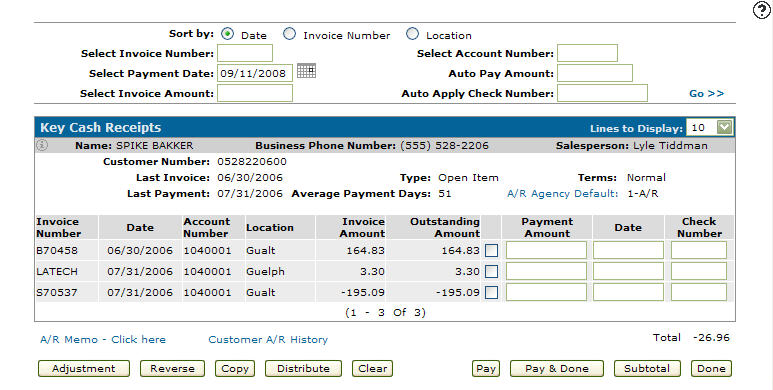Focus Check Number field for B70458

coord(699,250)
